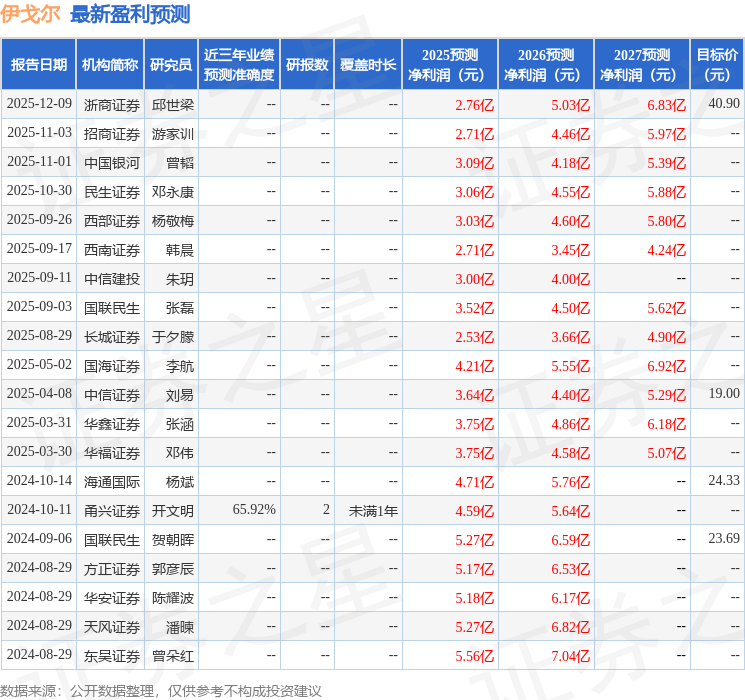Click the 65.92% accuracy value for 甬兴证券
Image resolution: width=745 pixels, height=700 pixels.
[254, 510]
